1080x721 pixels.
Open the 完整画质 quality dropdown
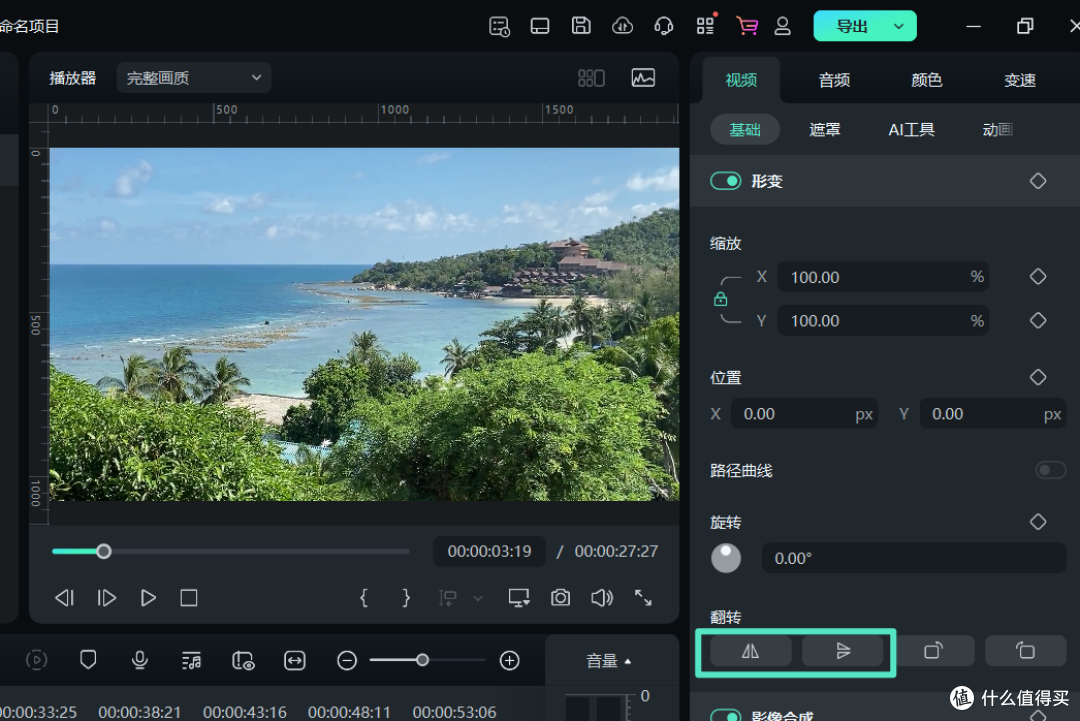tap(194, 78)
